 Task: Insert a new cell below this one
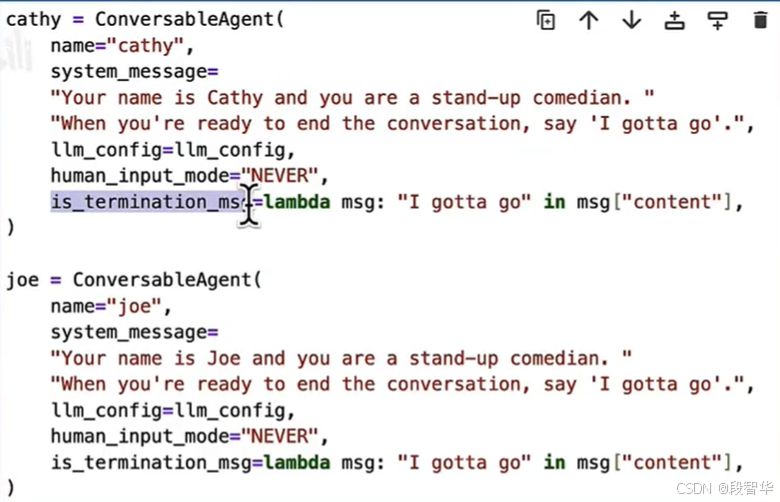tap(717, 20)
